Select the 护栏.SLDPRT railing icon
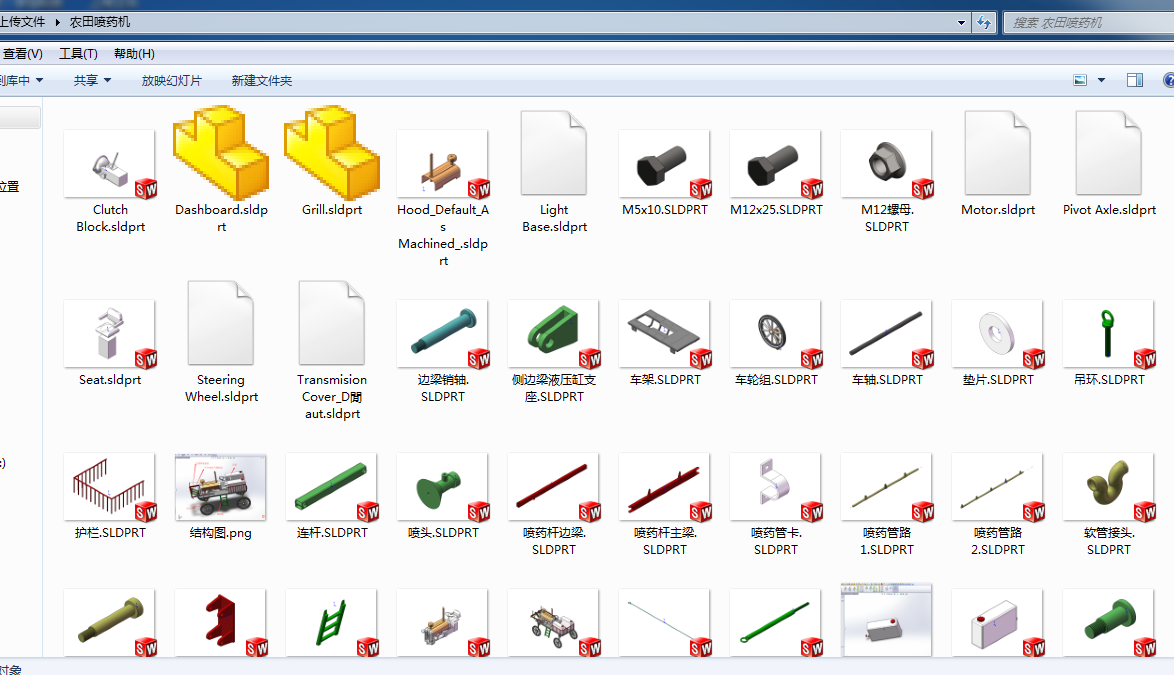This screenshot has height=675, width=1174. [x=110, y=486]
